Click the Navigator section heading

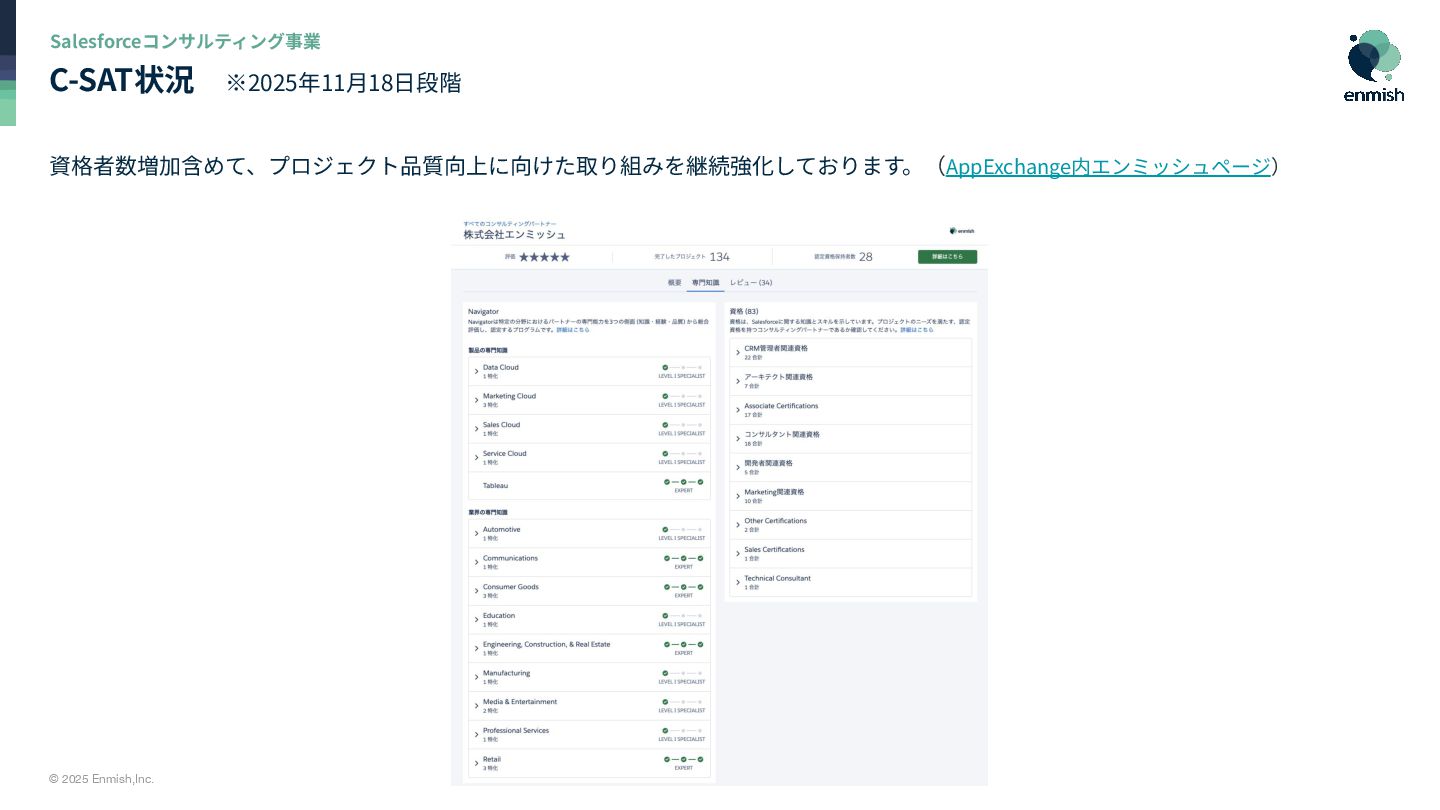[x=483, y=312]
